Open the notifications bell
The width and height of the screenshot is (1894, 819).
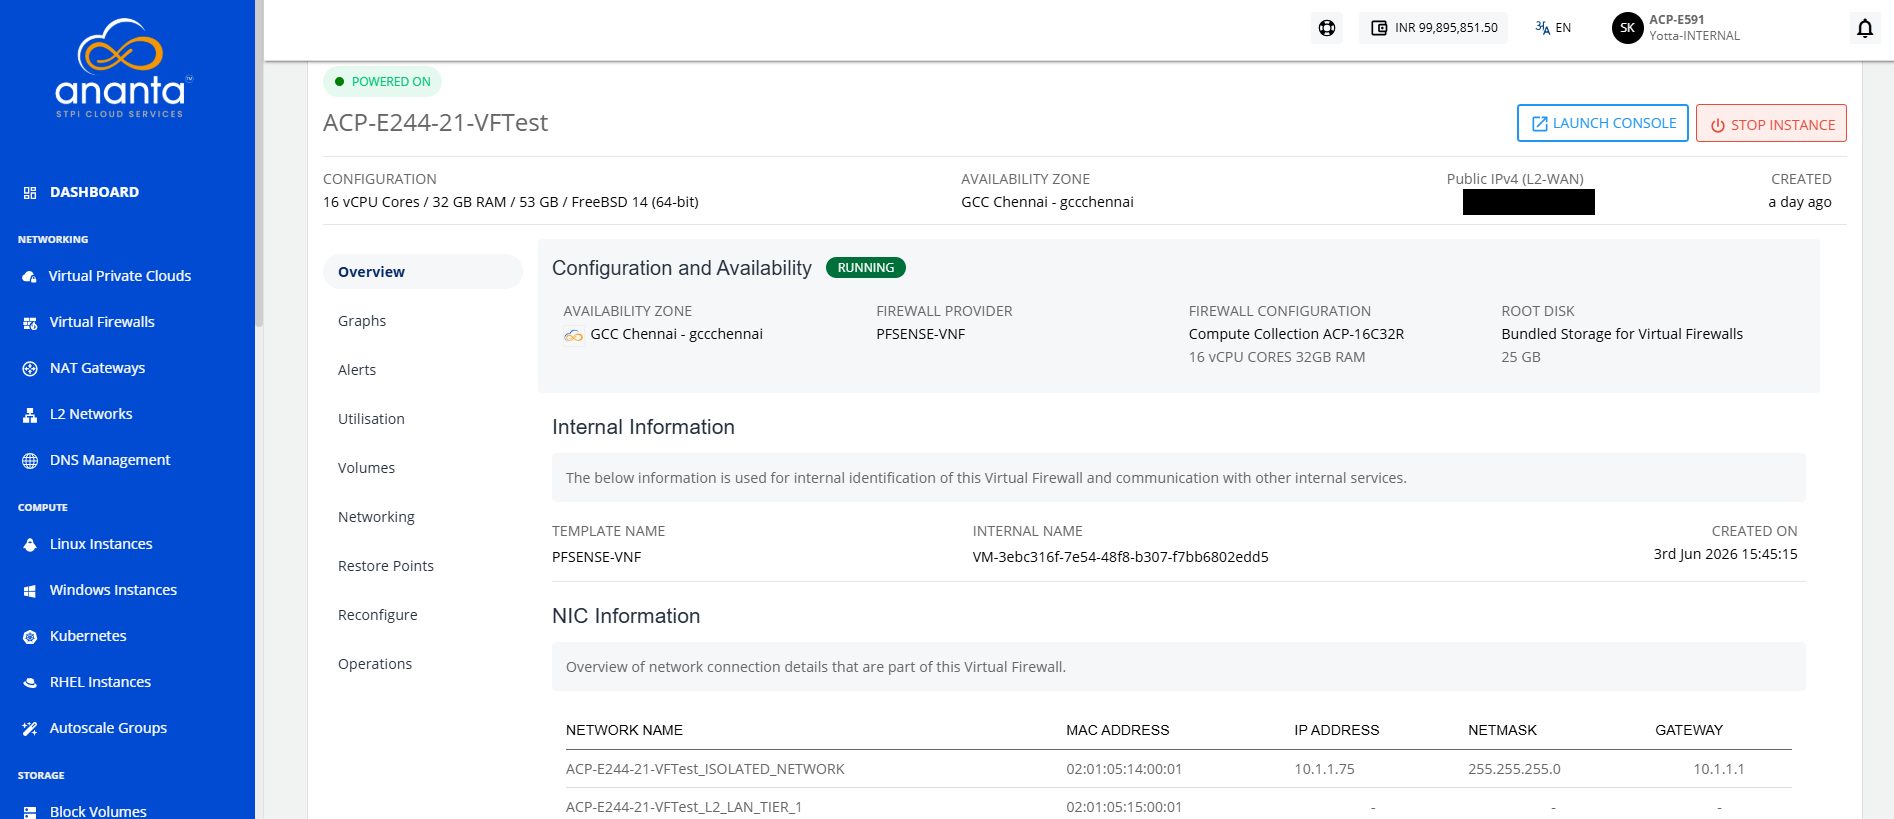coord(1865,28)
